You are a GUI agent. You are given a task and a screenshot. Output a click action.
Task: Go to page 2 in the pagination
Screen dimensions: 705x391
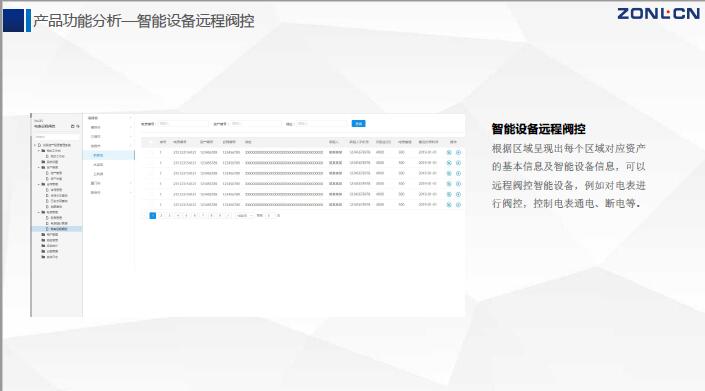pos(161,216)
